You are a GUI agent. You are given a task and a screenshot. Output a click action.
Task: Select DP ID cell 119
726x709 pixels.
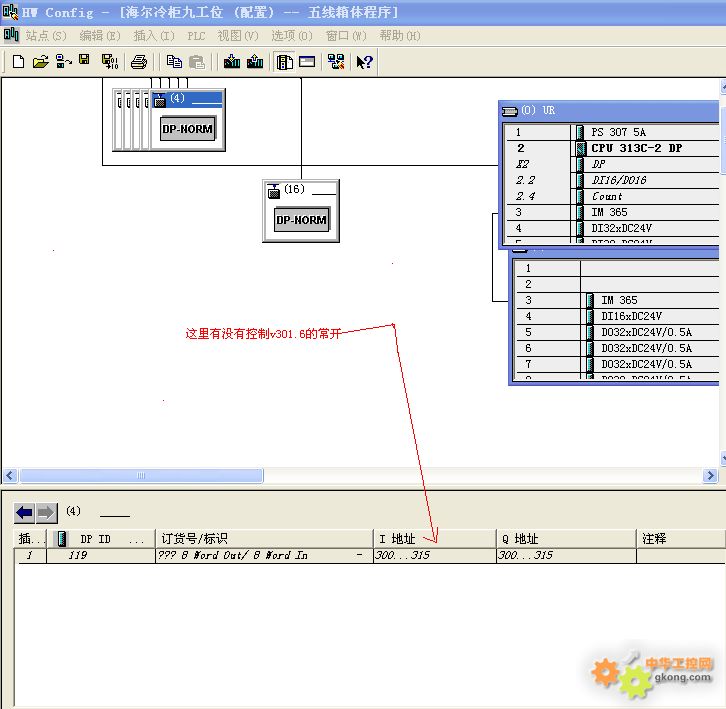[101, 555]
